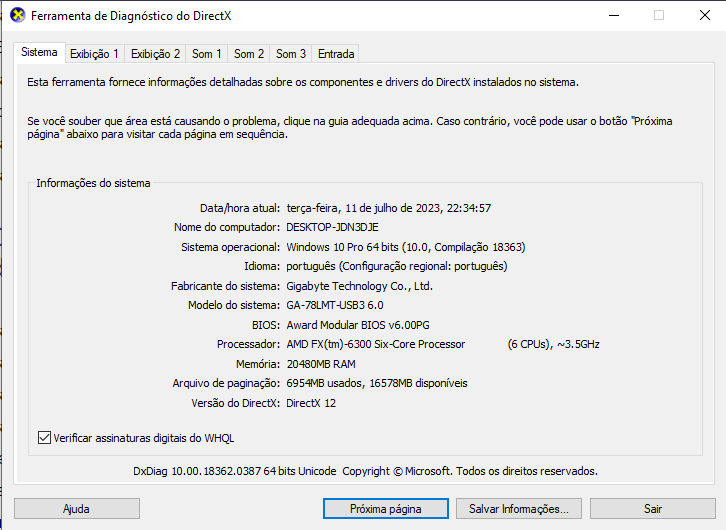Viewport: 726px width, 530px height.
Task: Click the DirectX icon in the title bar
Action: pyautogui.click(x=18, y=15)
